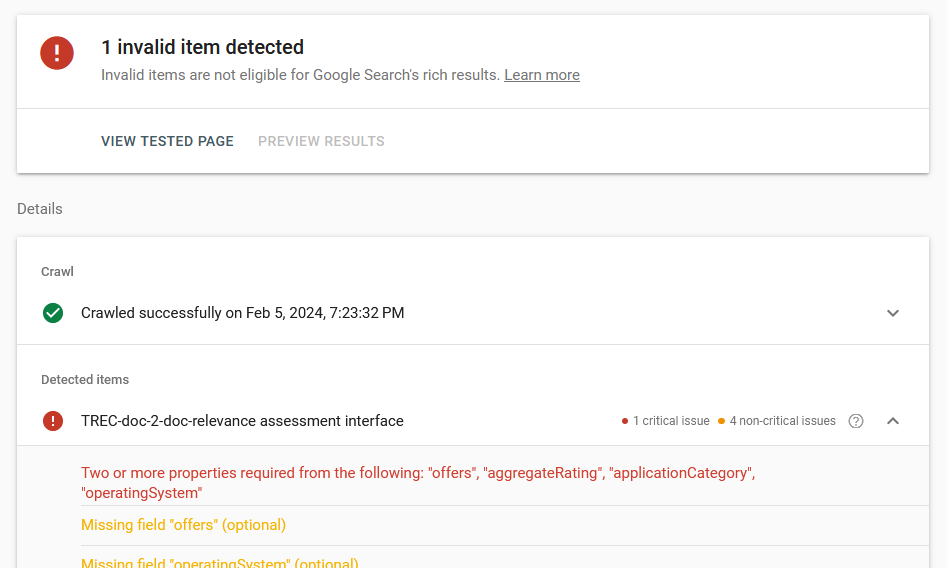Click the Crawled successfully on Feb 5 row
This screenshot has width=947, height=568.
(x=242, y=313)
